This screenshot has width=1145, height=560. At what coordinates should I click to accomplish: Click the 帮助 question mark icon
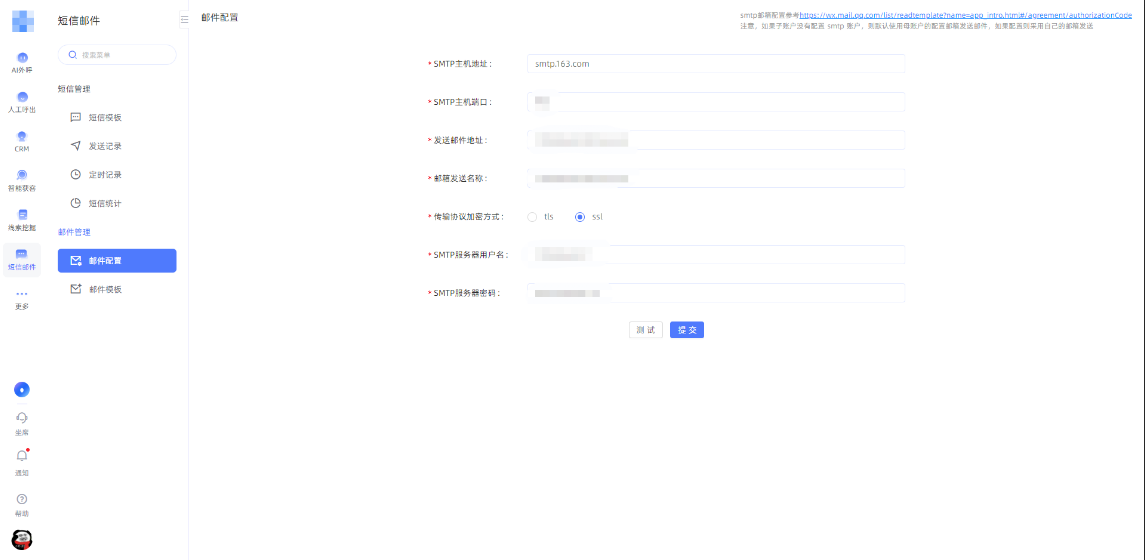22,499
